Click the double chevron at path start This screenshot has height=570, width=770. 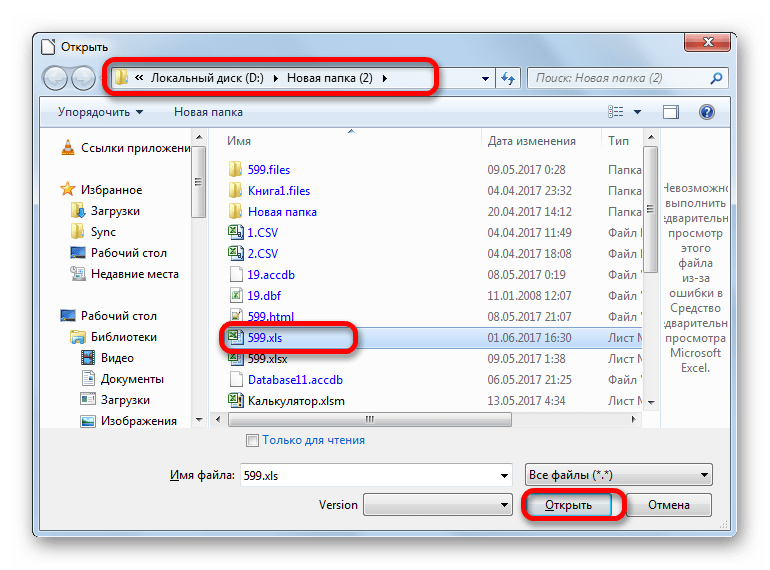[139, 78]
